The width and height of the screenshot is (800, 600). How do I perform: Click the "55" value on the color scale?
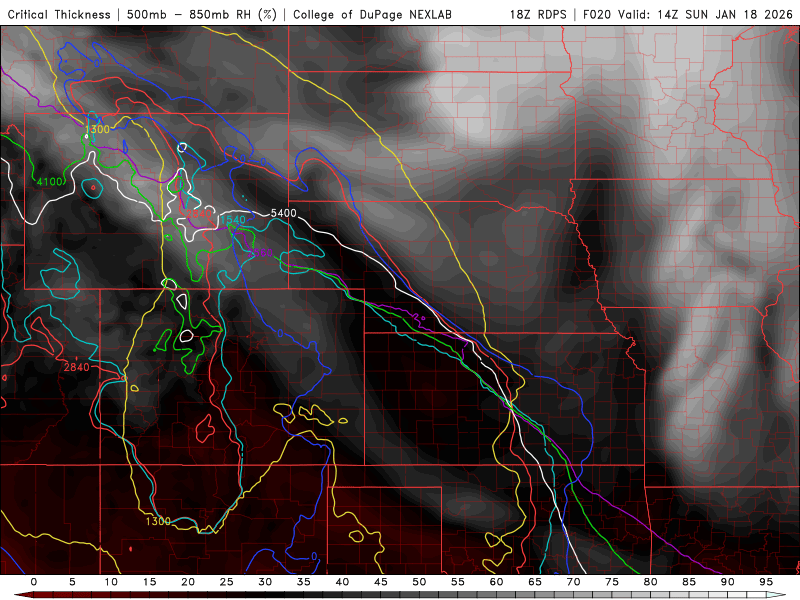(458, 582)
